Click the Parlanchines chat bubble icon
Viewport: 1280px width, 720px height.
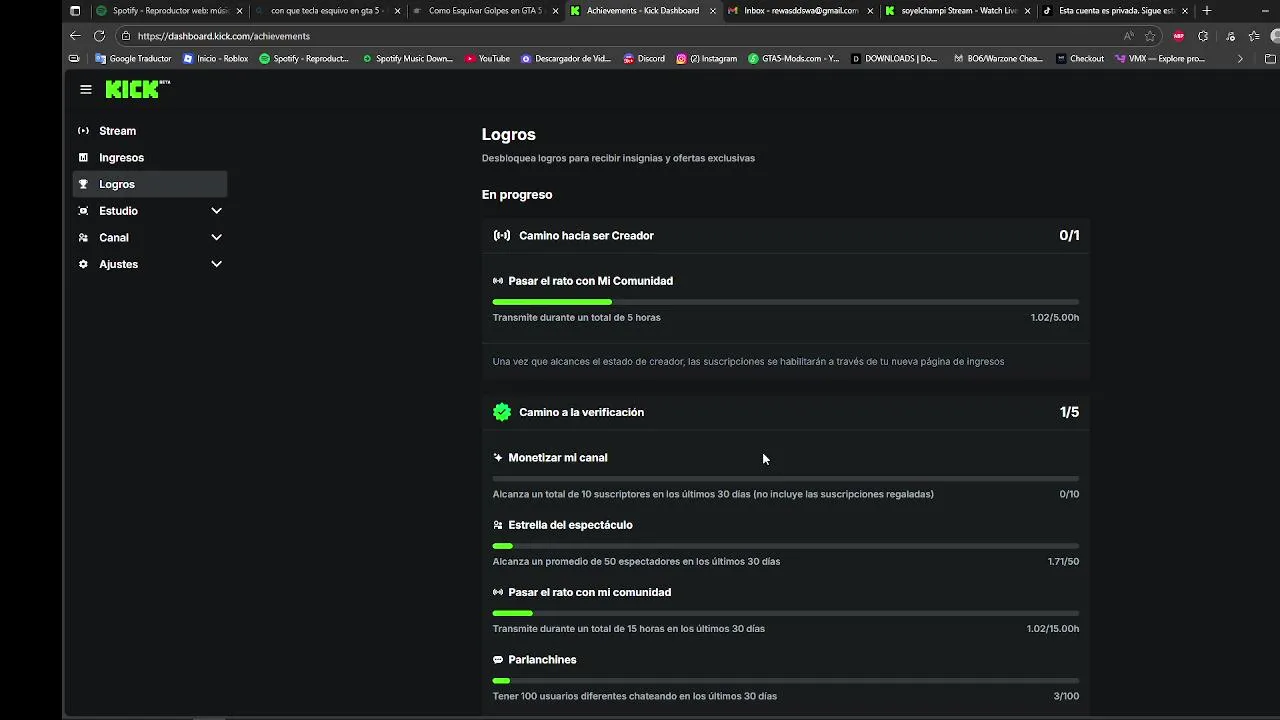498,660
